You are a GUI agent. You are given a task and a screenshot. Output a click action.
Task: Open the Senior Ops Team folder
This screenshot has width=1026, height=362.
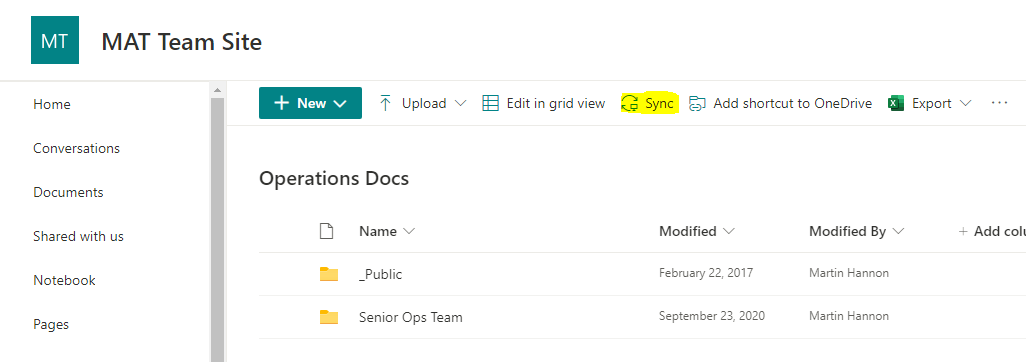[x=410, y=317]
